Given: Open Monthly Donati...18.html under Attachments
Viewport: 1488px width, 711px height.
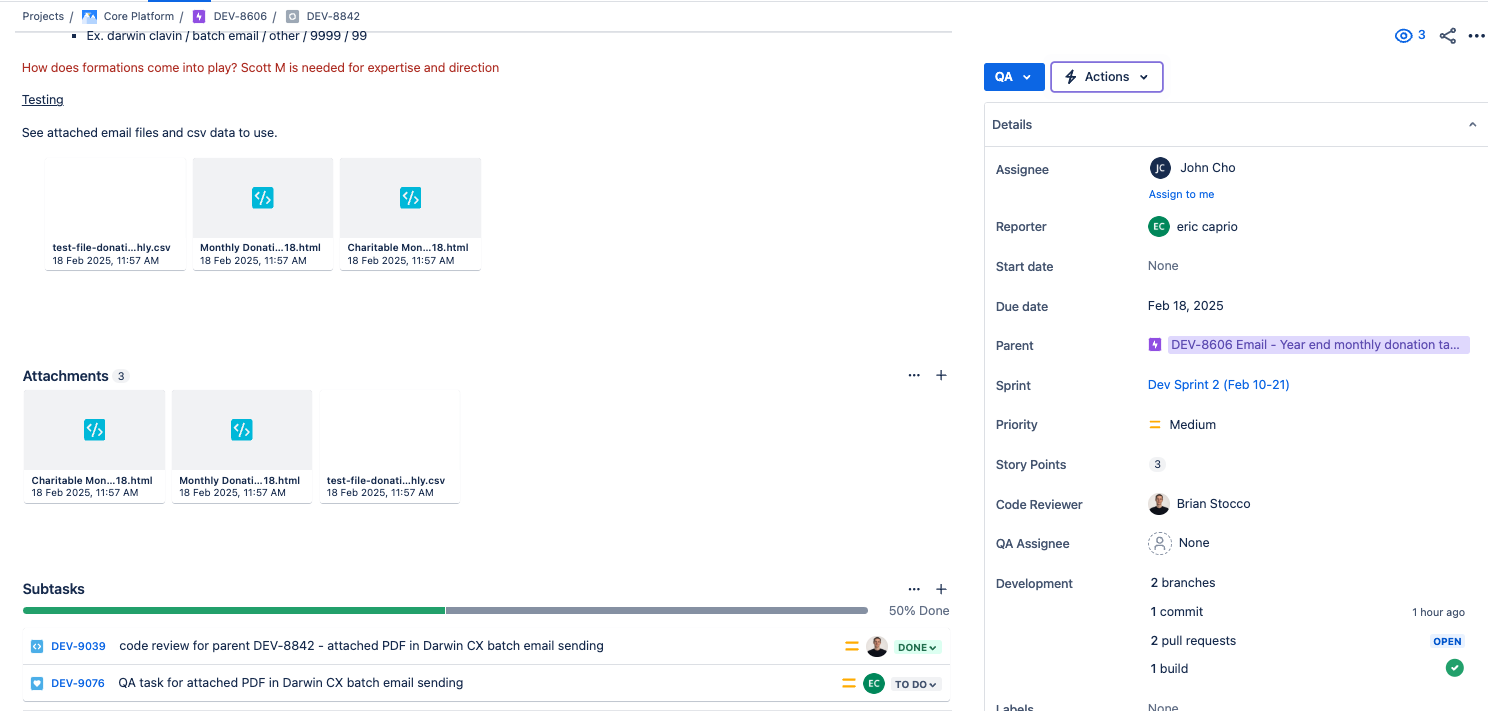Looking at the screenshot, I should (242, 446).
